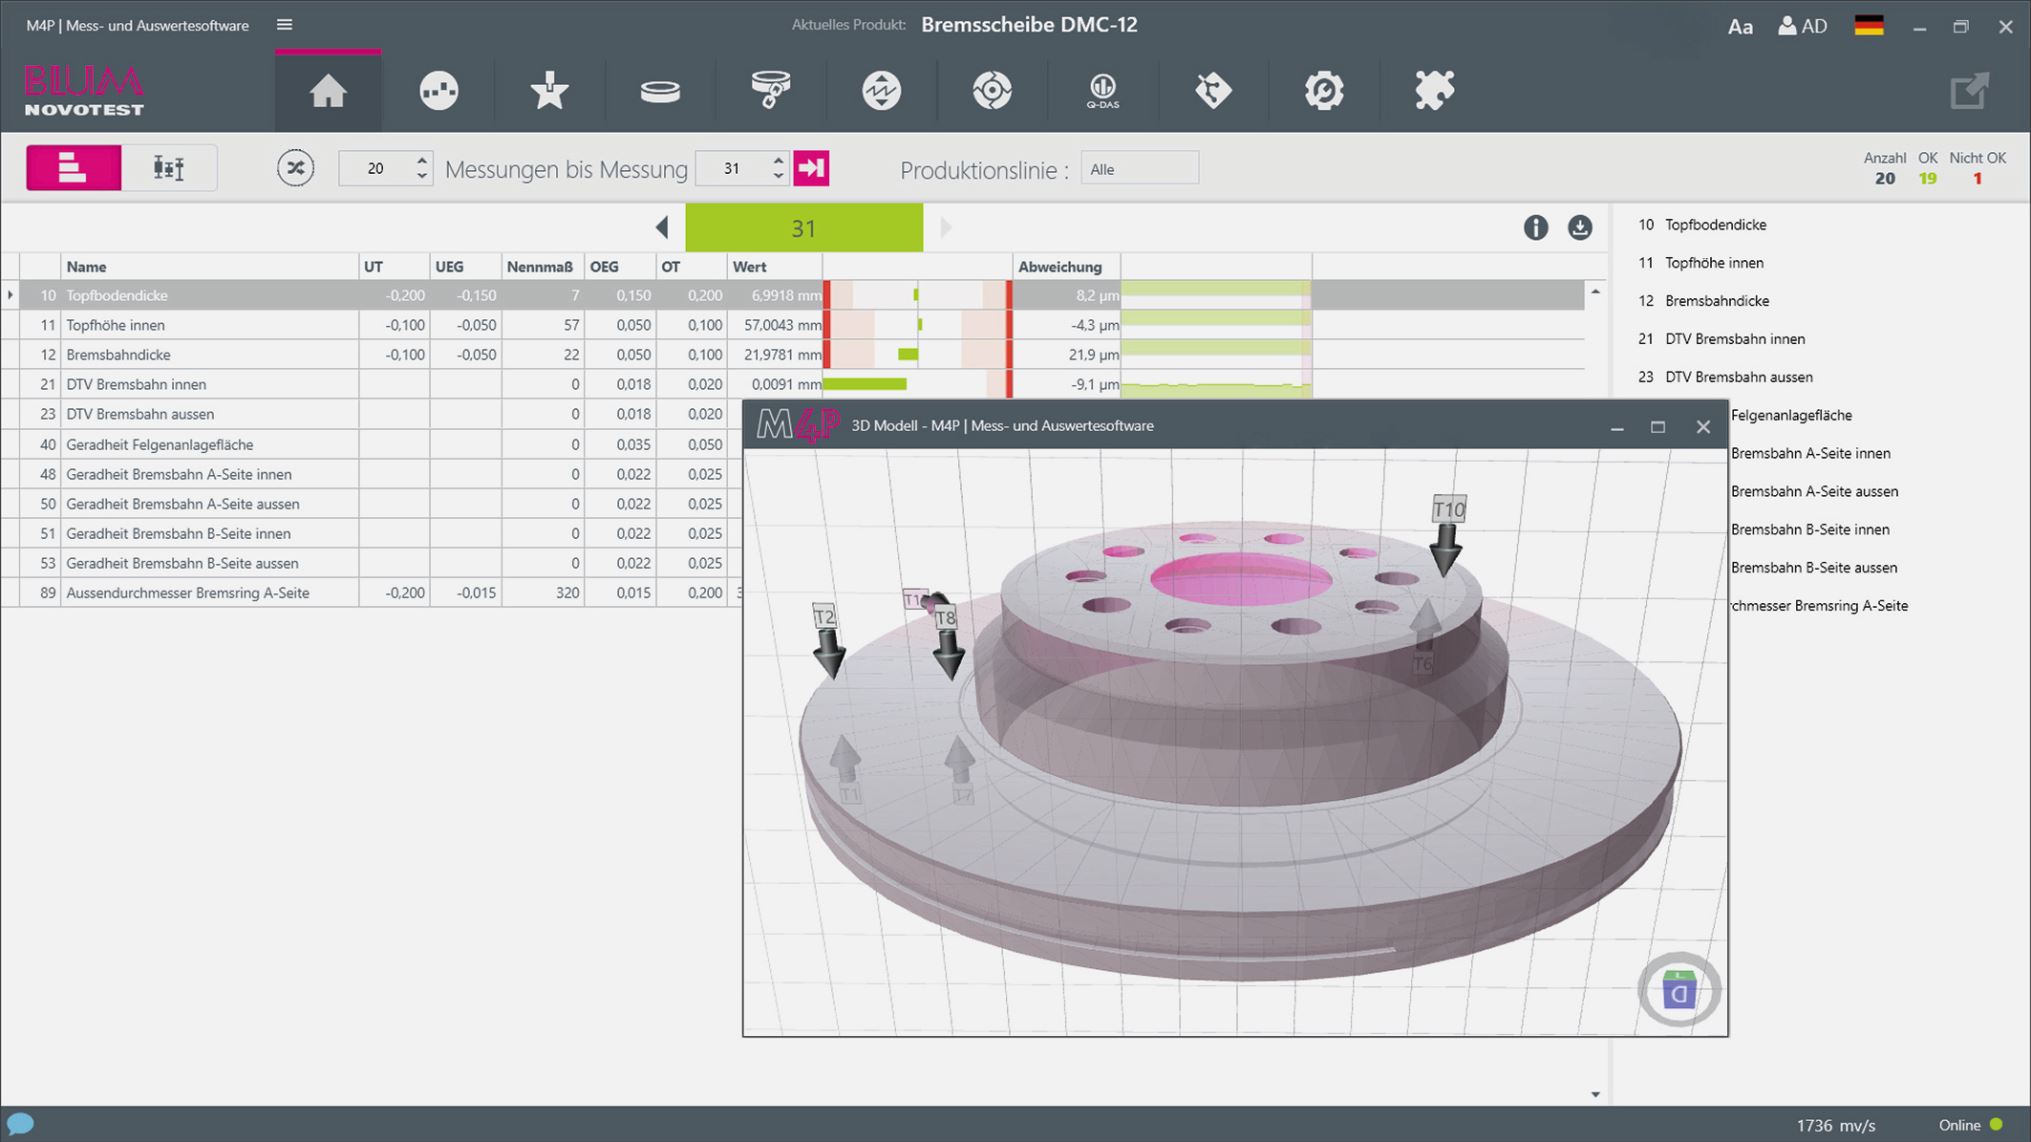Click the info icon above table

pyautogui.click(x=1535, y=228)
